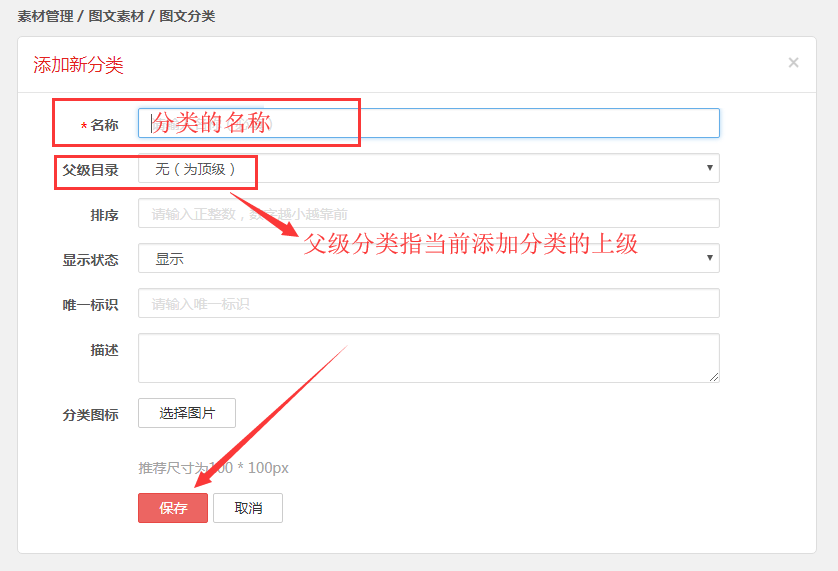Image resolution: width=838 pixels, height=571 pixels.
Task: Select the 图文分类 breadcrumb item
Action: click(x=187, y=16)
